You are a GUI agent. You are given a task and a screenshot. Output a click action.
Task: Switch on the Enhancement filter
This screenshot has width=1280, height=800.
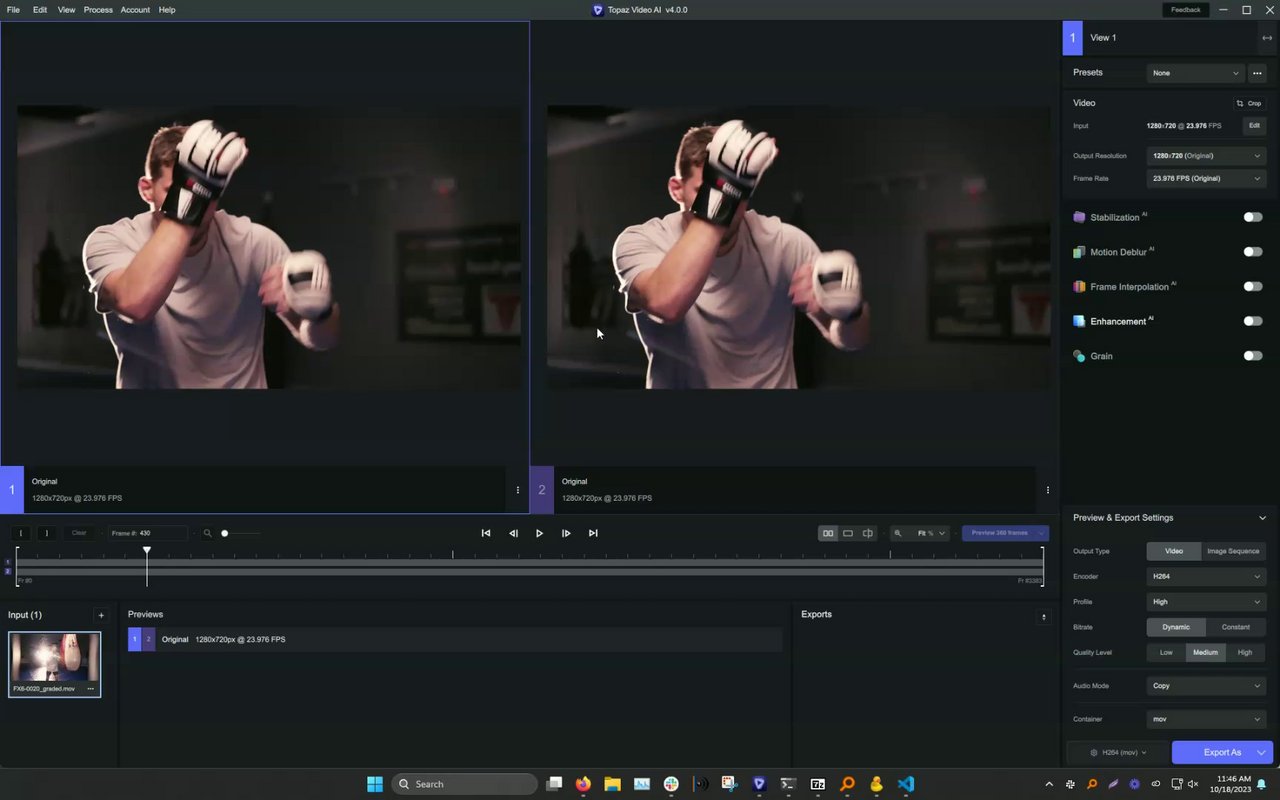[x=1253, y=321]
